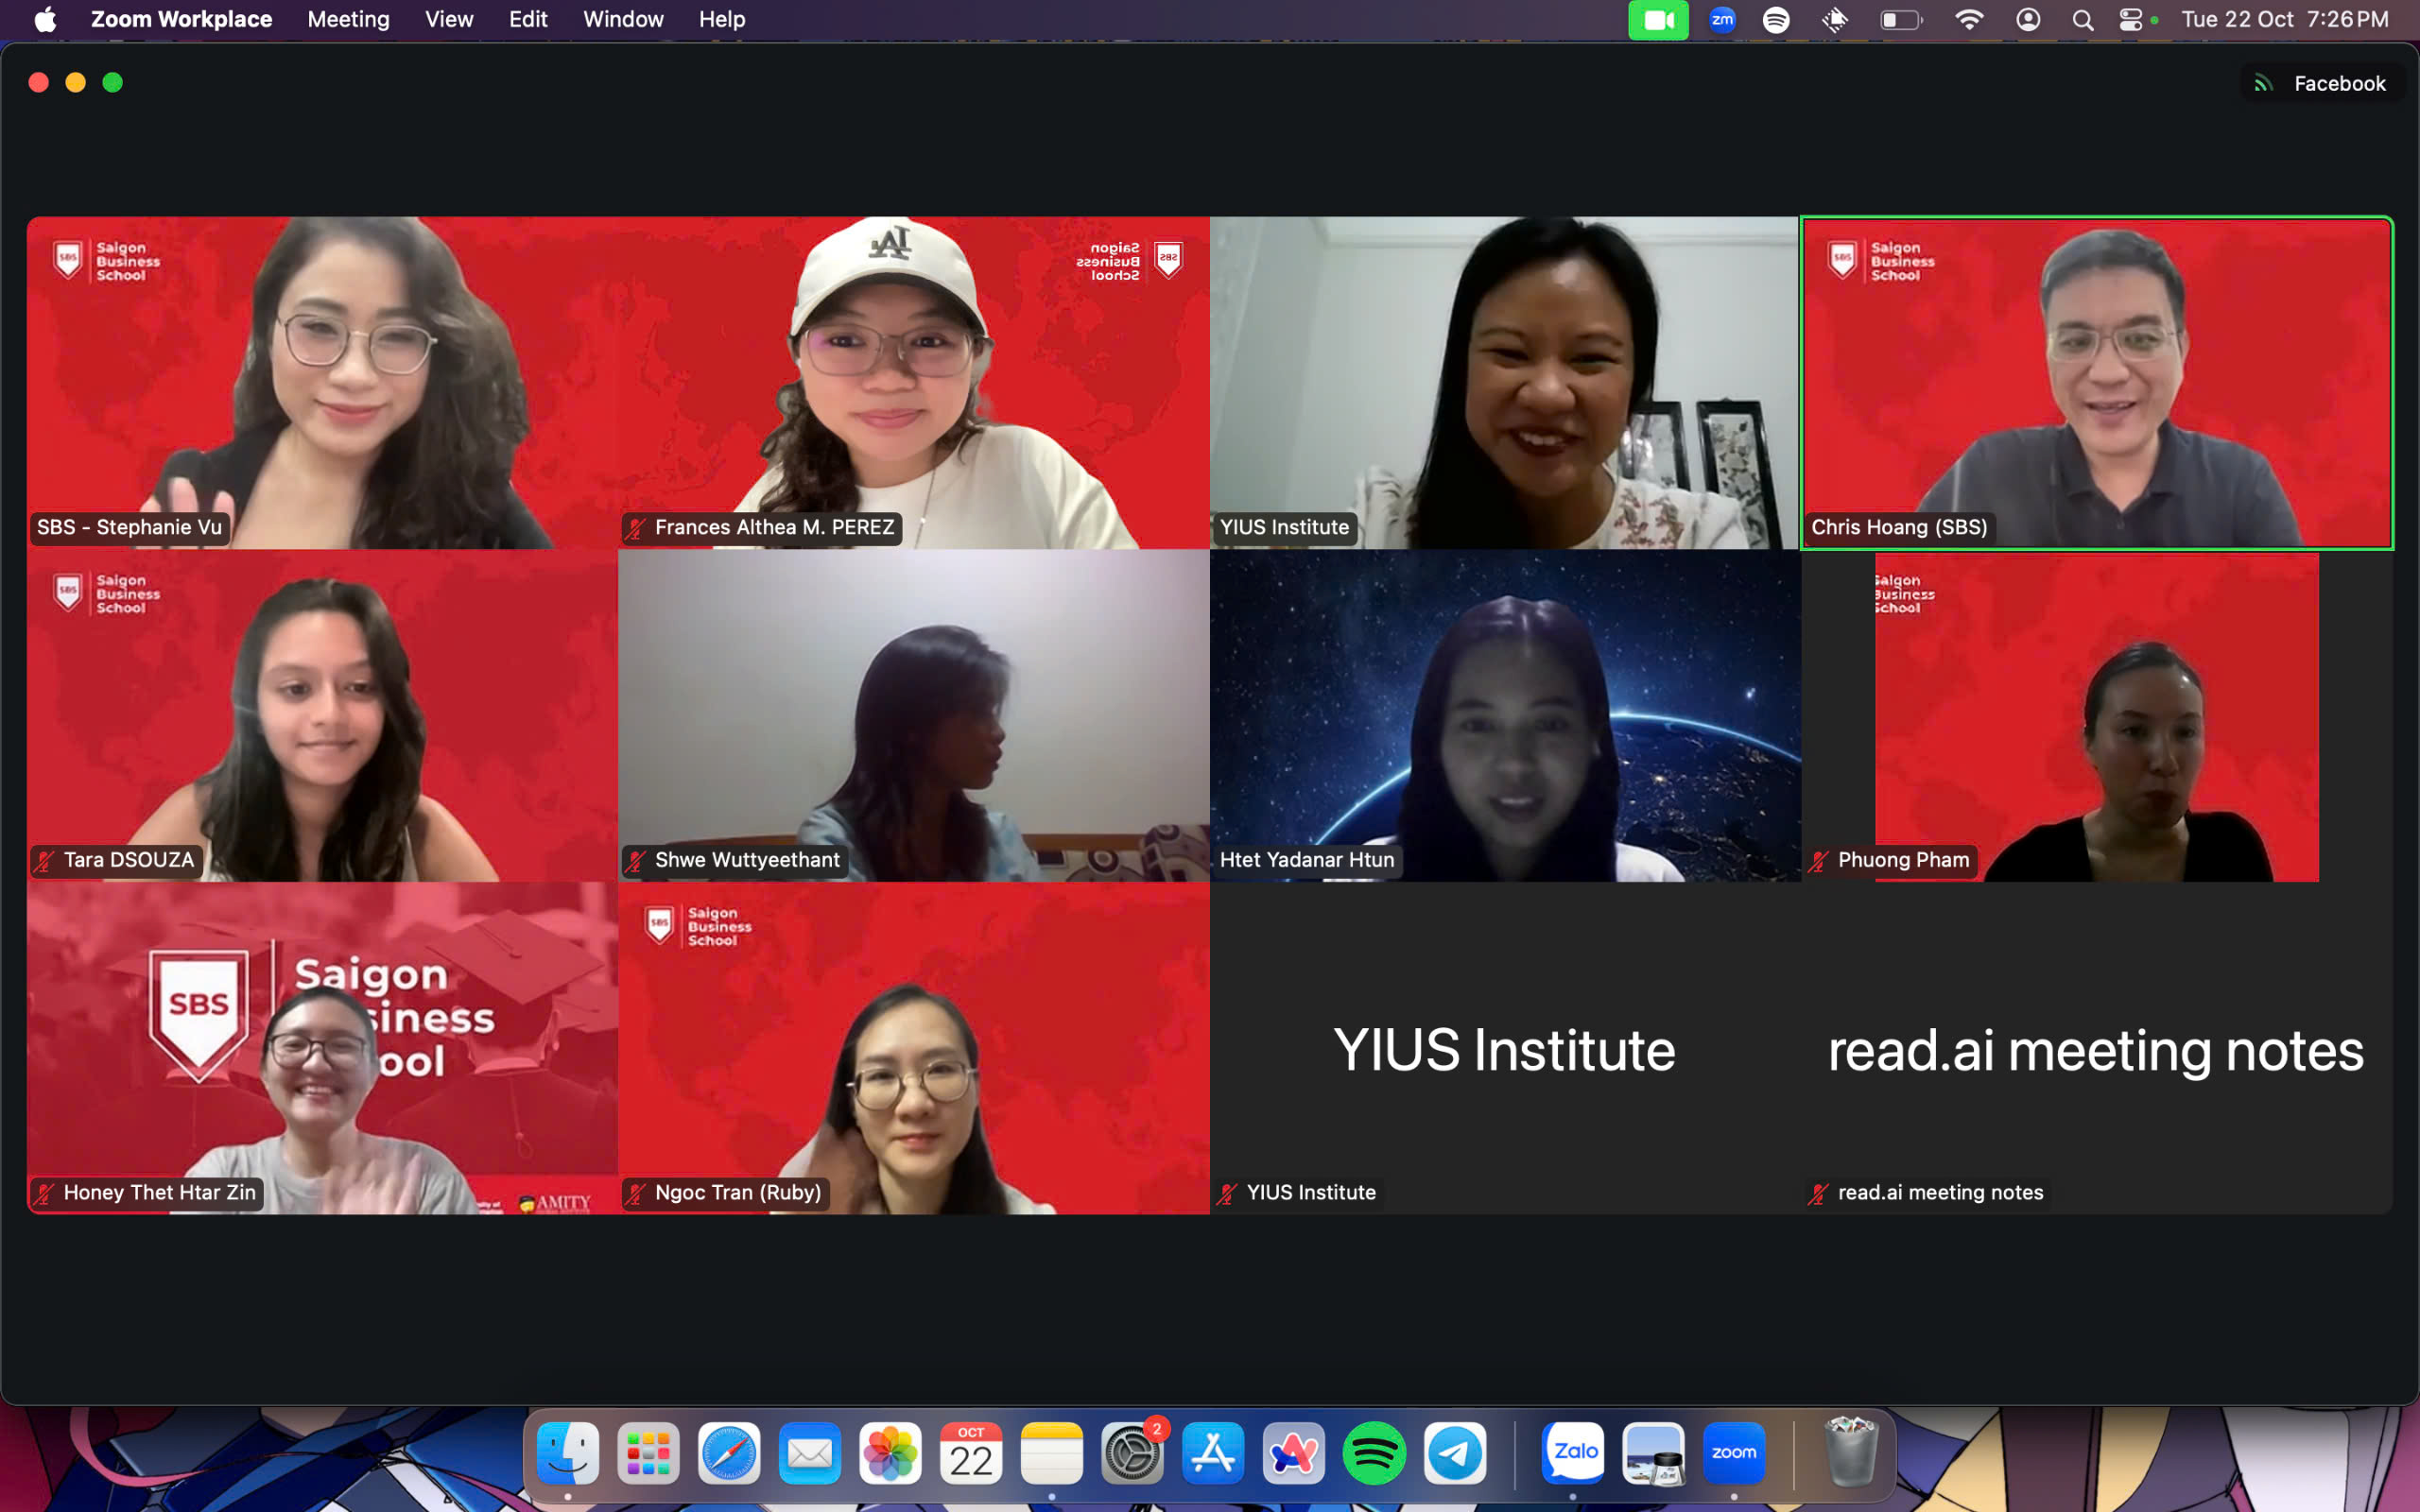Toggle read.ai meeting notes mute indicator
Screen dimensions: 2420x1512
[x=1819, y=1192]
